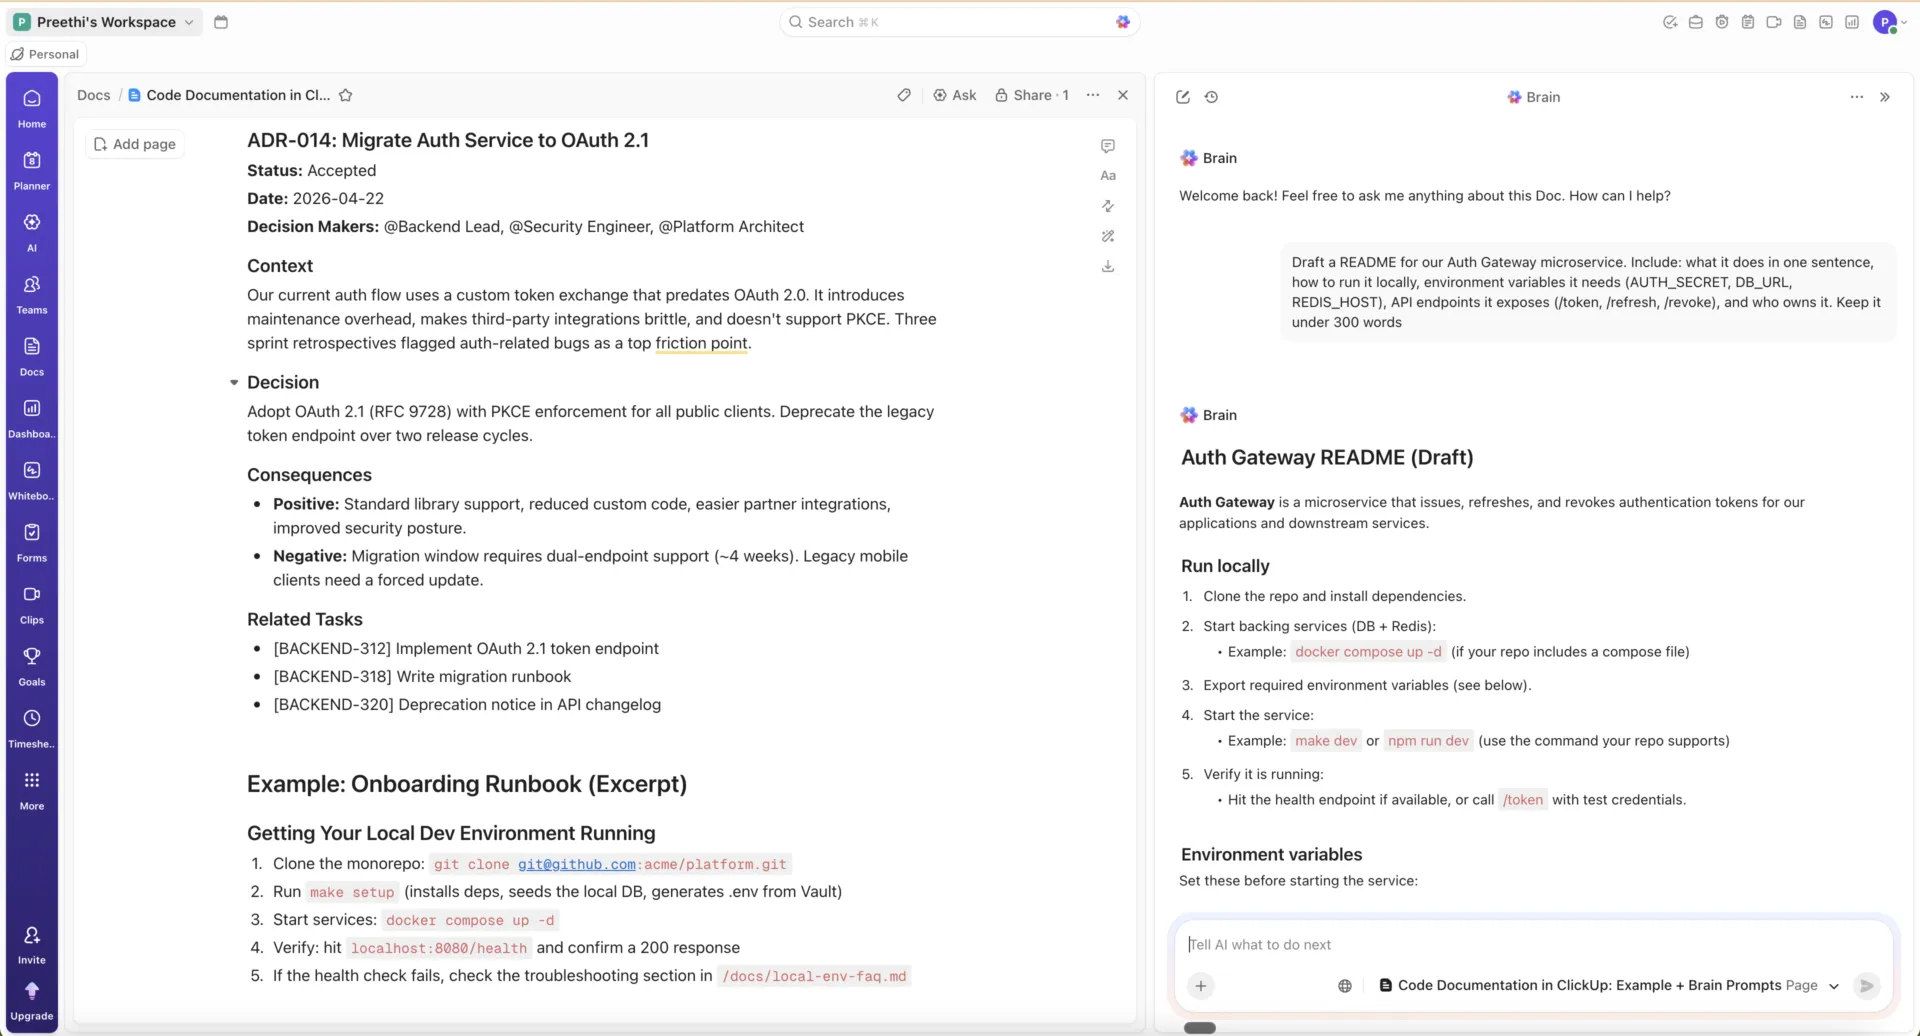Screen dimensions: 1920x1036
Task: Toggle the web search globe icon
Action: click(1345, 986)
